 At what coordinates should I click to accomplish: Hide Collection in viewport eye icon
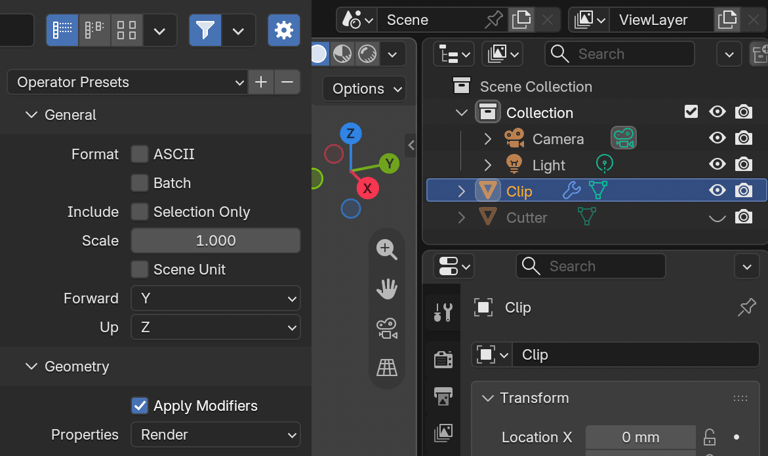tap(717, 112)
